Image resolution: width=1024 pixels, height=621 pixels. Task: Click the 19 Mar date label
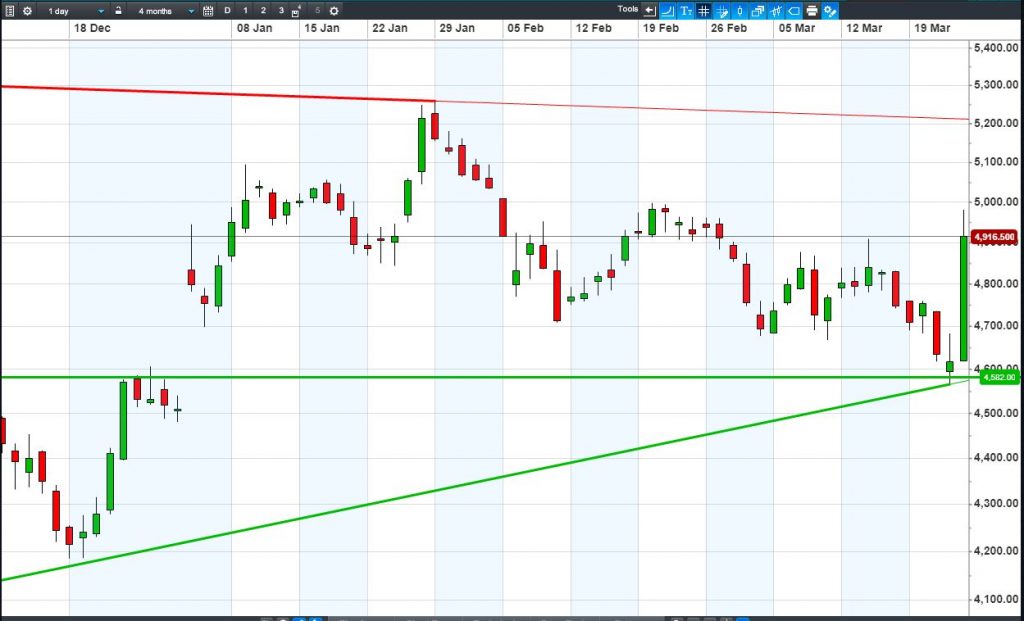pos(932,29)
